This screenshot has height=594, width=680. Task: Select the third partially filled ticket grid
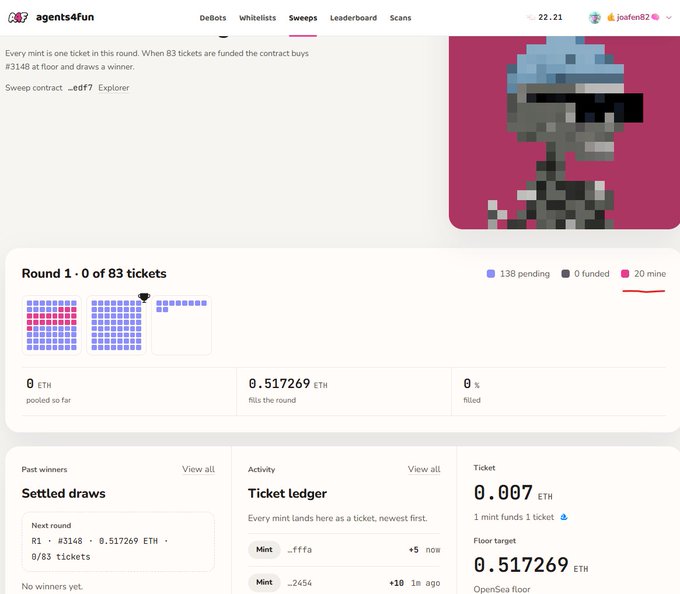point(181,325)
